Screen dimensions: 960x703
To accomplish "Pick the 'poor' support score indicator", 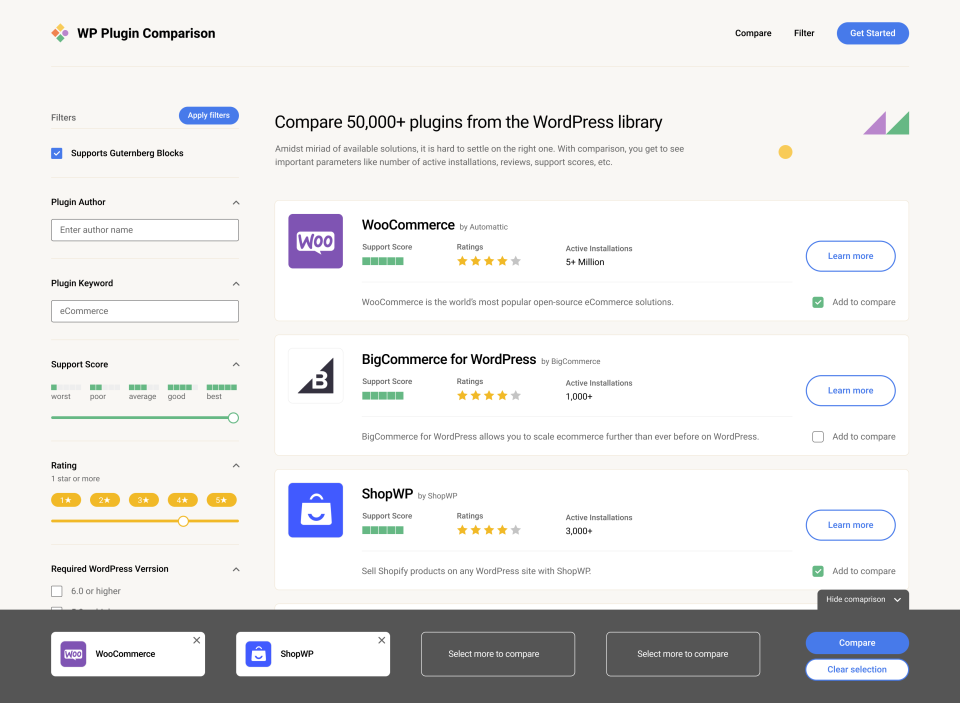I will pyautogui.click(x=105, y=391).
